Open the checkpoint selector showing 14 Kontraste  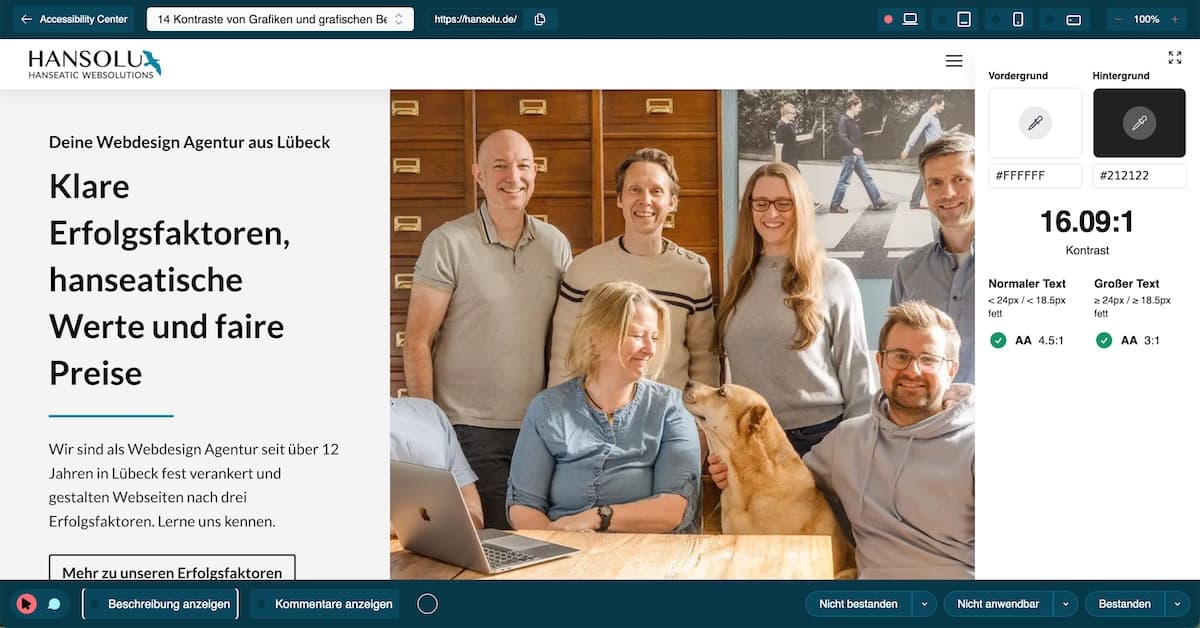coord(280,18)
